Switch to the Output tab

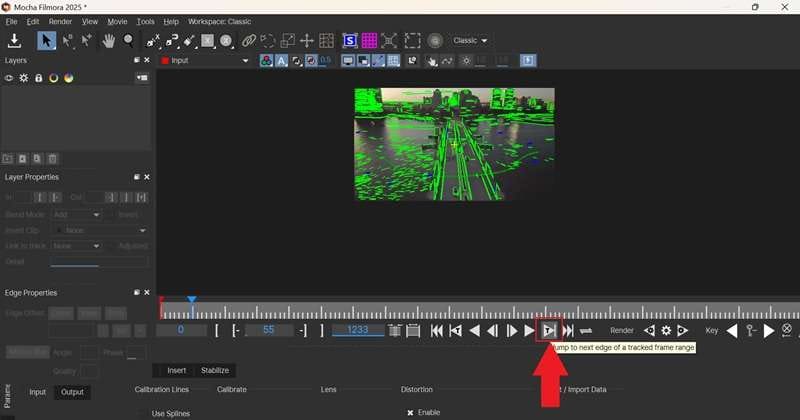(72, 392)
